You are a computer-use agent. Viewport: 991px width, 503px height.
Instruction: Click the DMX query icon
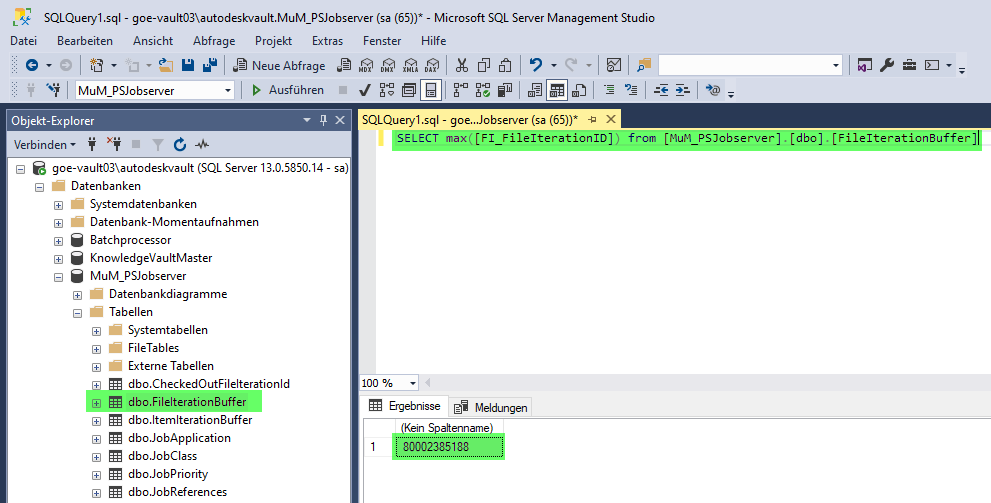[x=388, y=65]
